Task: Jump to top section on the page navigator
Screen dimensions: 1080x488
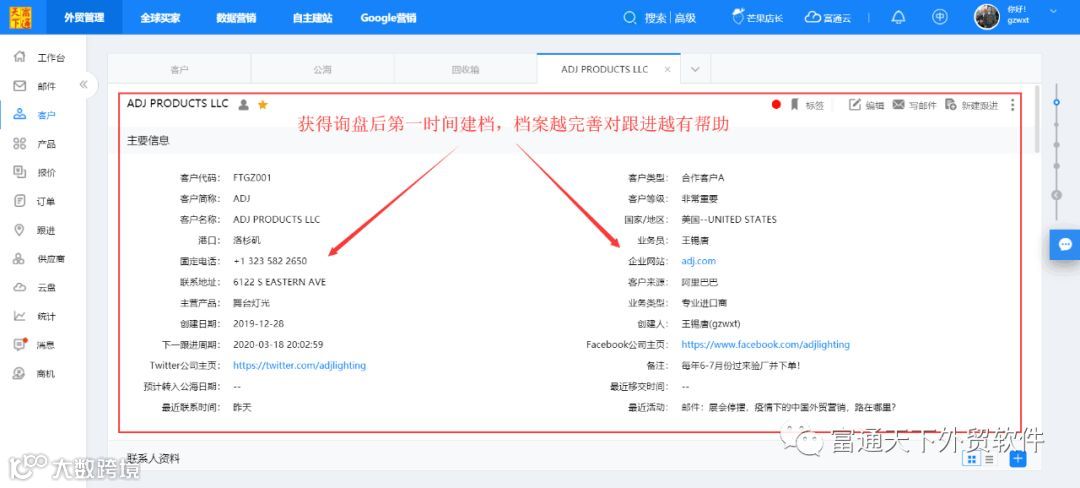Action: (1057, 103)
